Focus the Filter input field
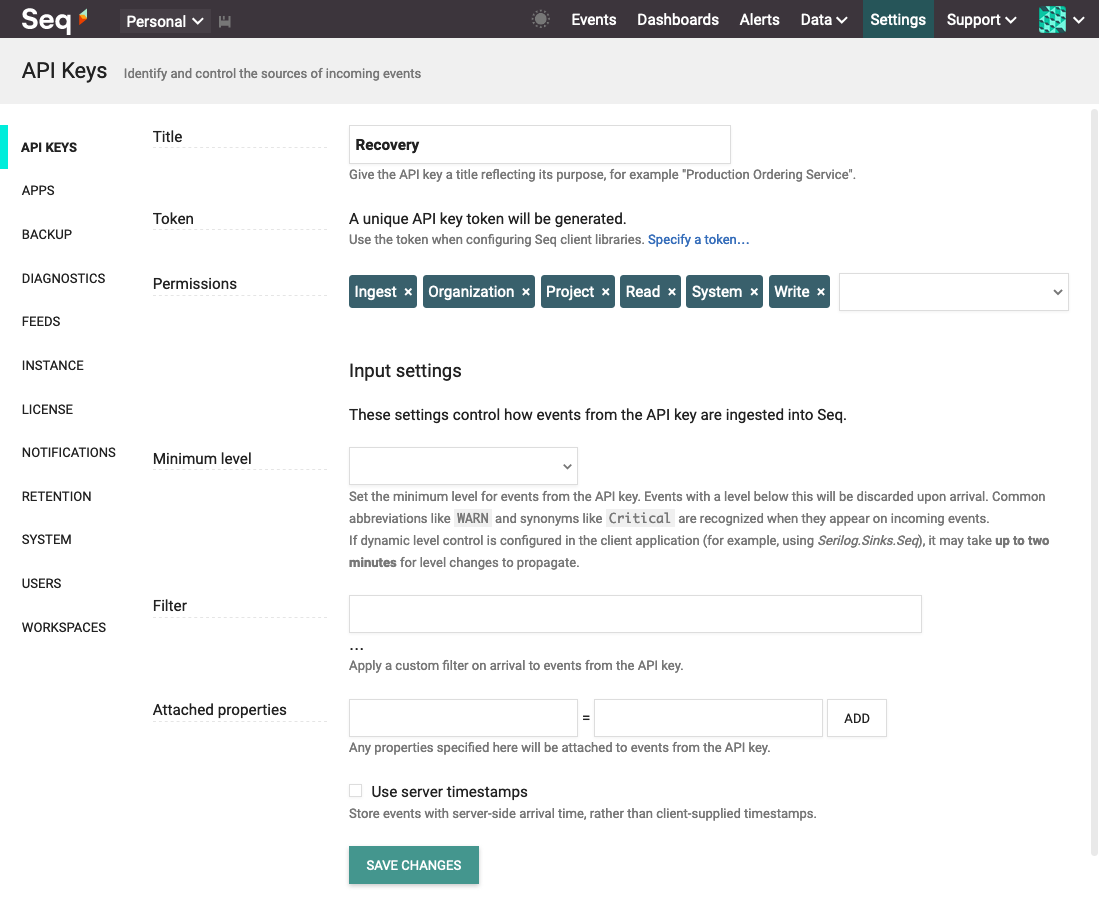The image size is (1099, 913). click(635, 615)
